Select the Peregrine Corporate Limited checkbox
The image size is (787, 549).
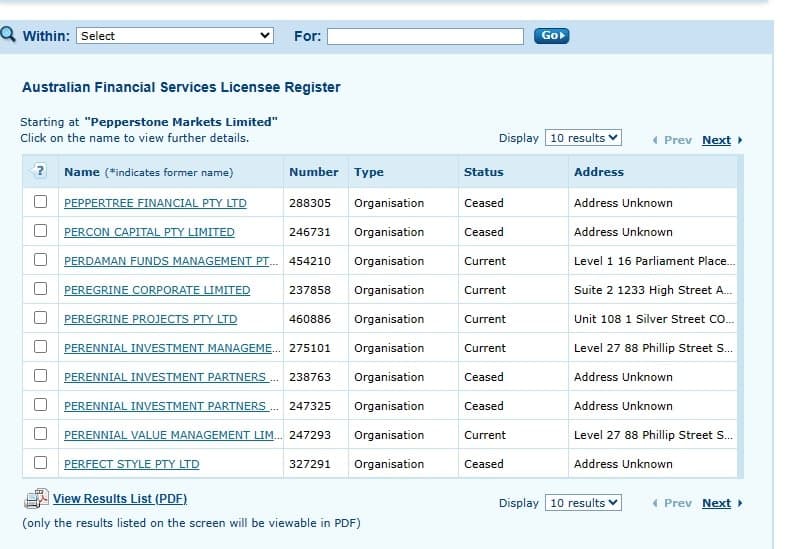click(x=41, y=289)
